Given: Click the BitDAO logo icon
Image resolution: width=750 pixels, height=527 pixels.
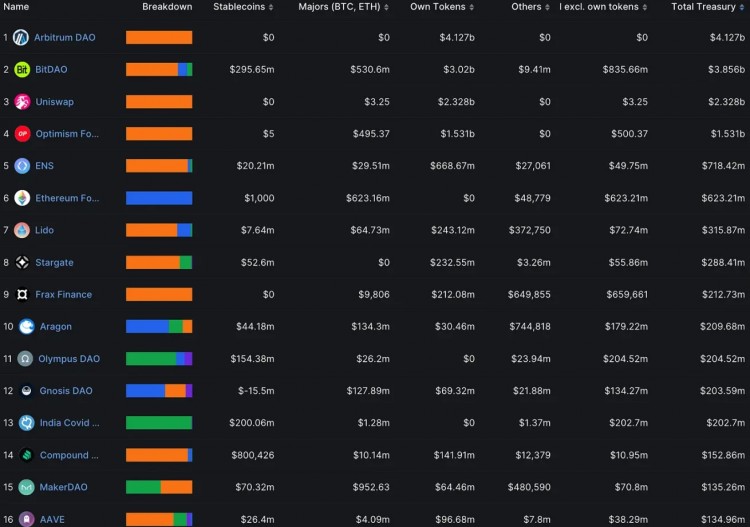Looking at the screenshot, I should pyautogui.click(x=22, y=70).
